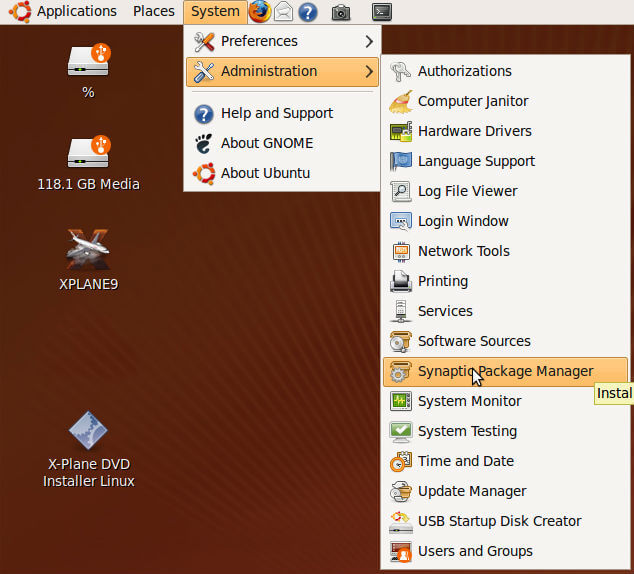
Task: Launch Computer Janitor
Action: coord(505,101)
